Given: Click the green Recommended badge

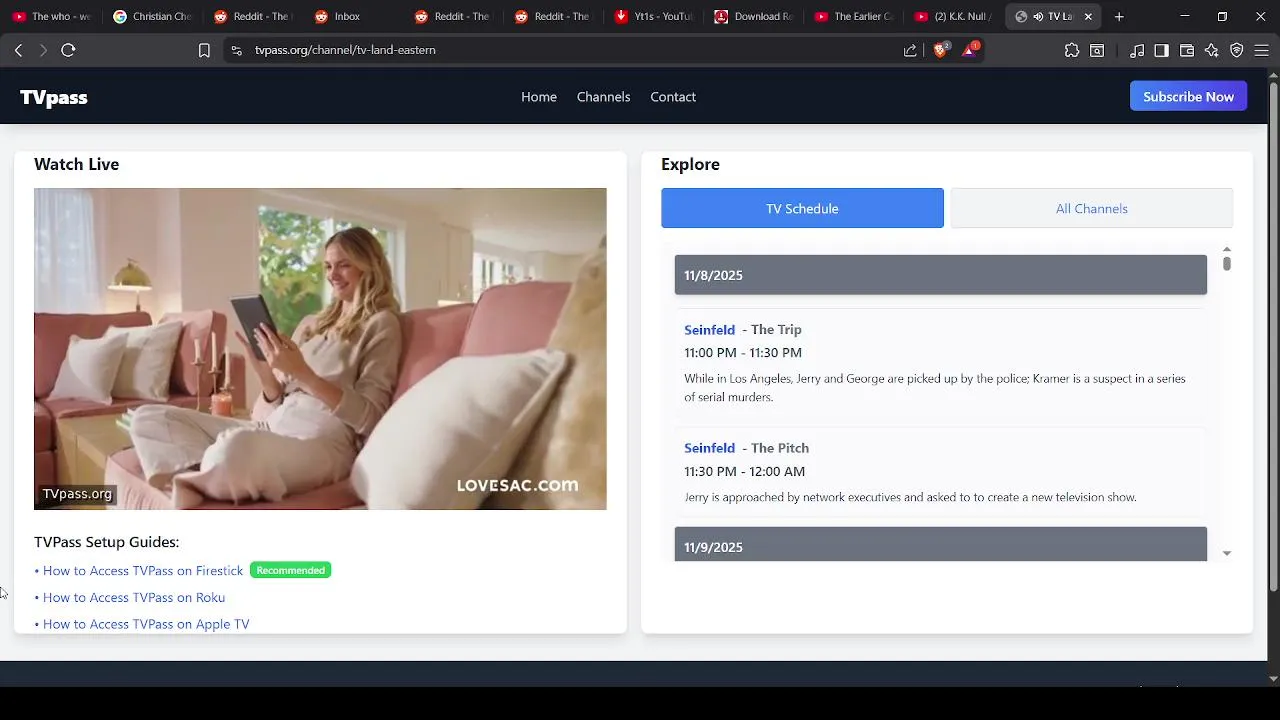Looking at the screenshot, I should (290, 570).
